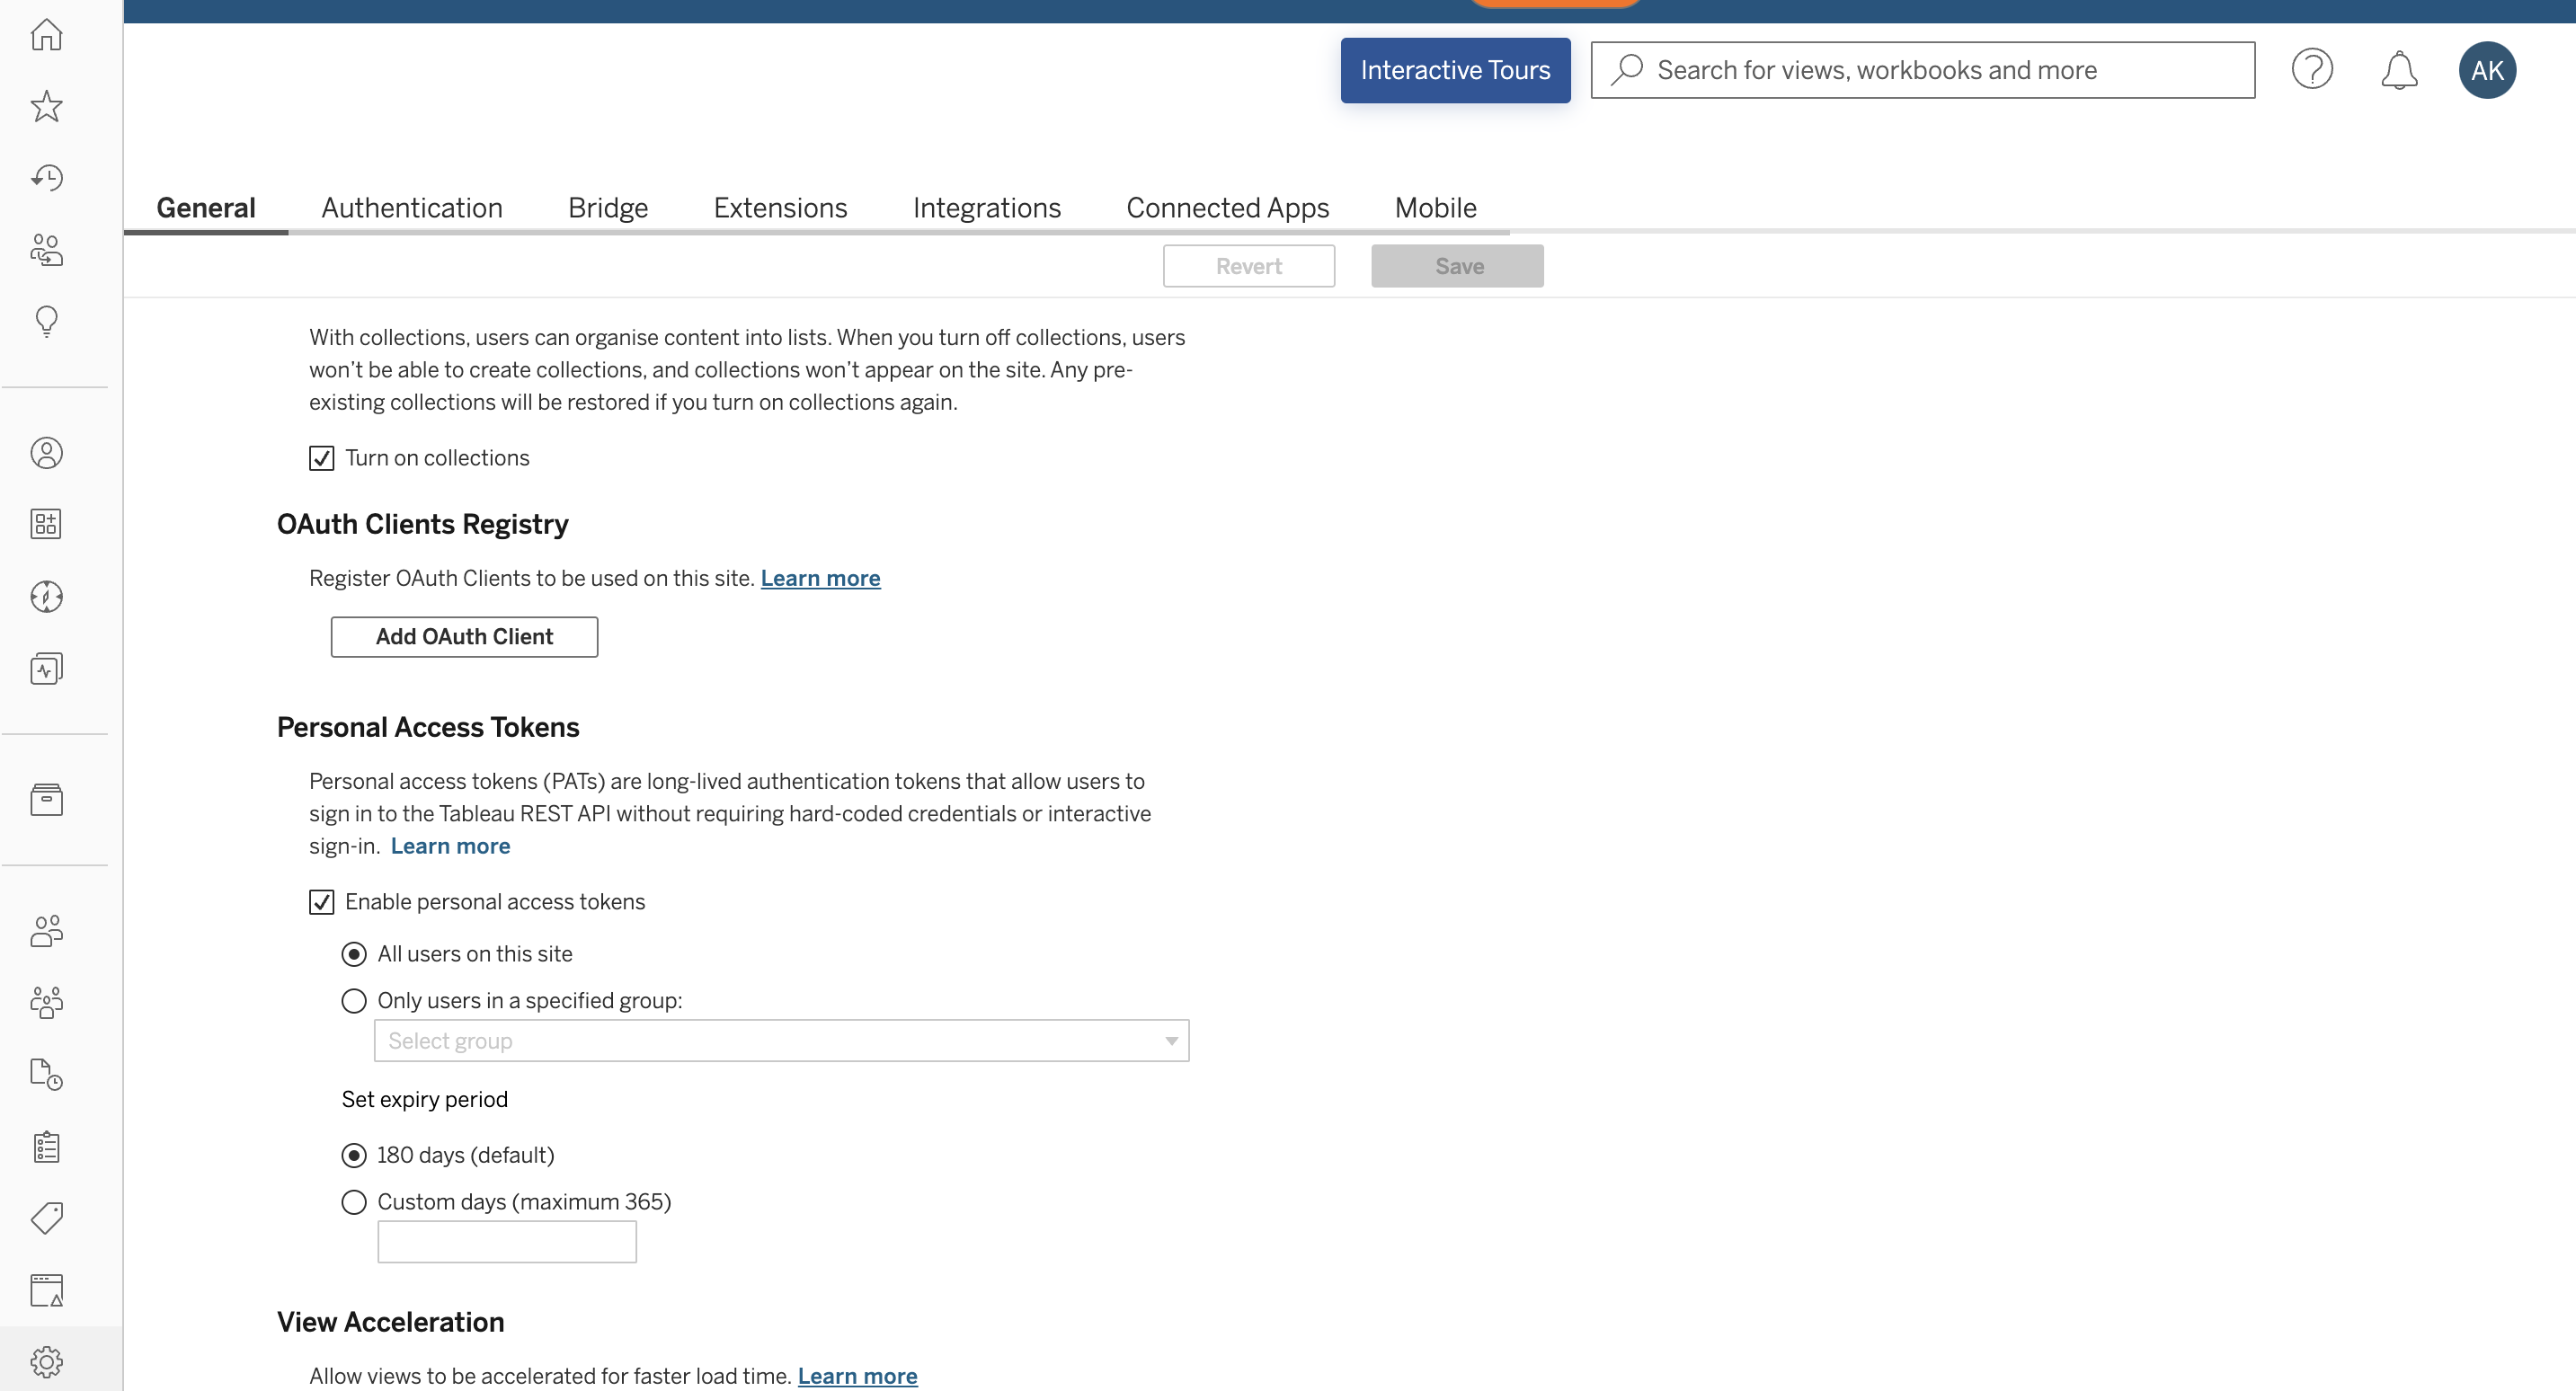Disable Enable personal access tokens
The height and width of the screenshot is (1391, 2576).
320,902
